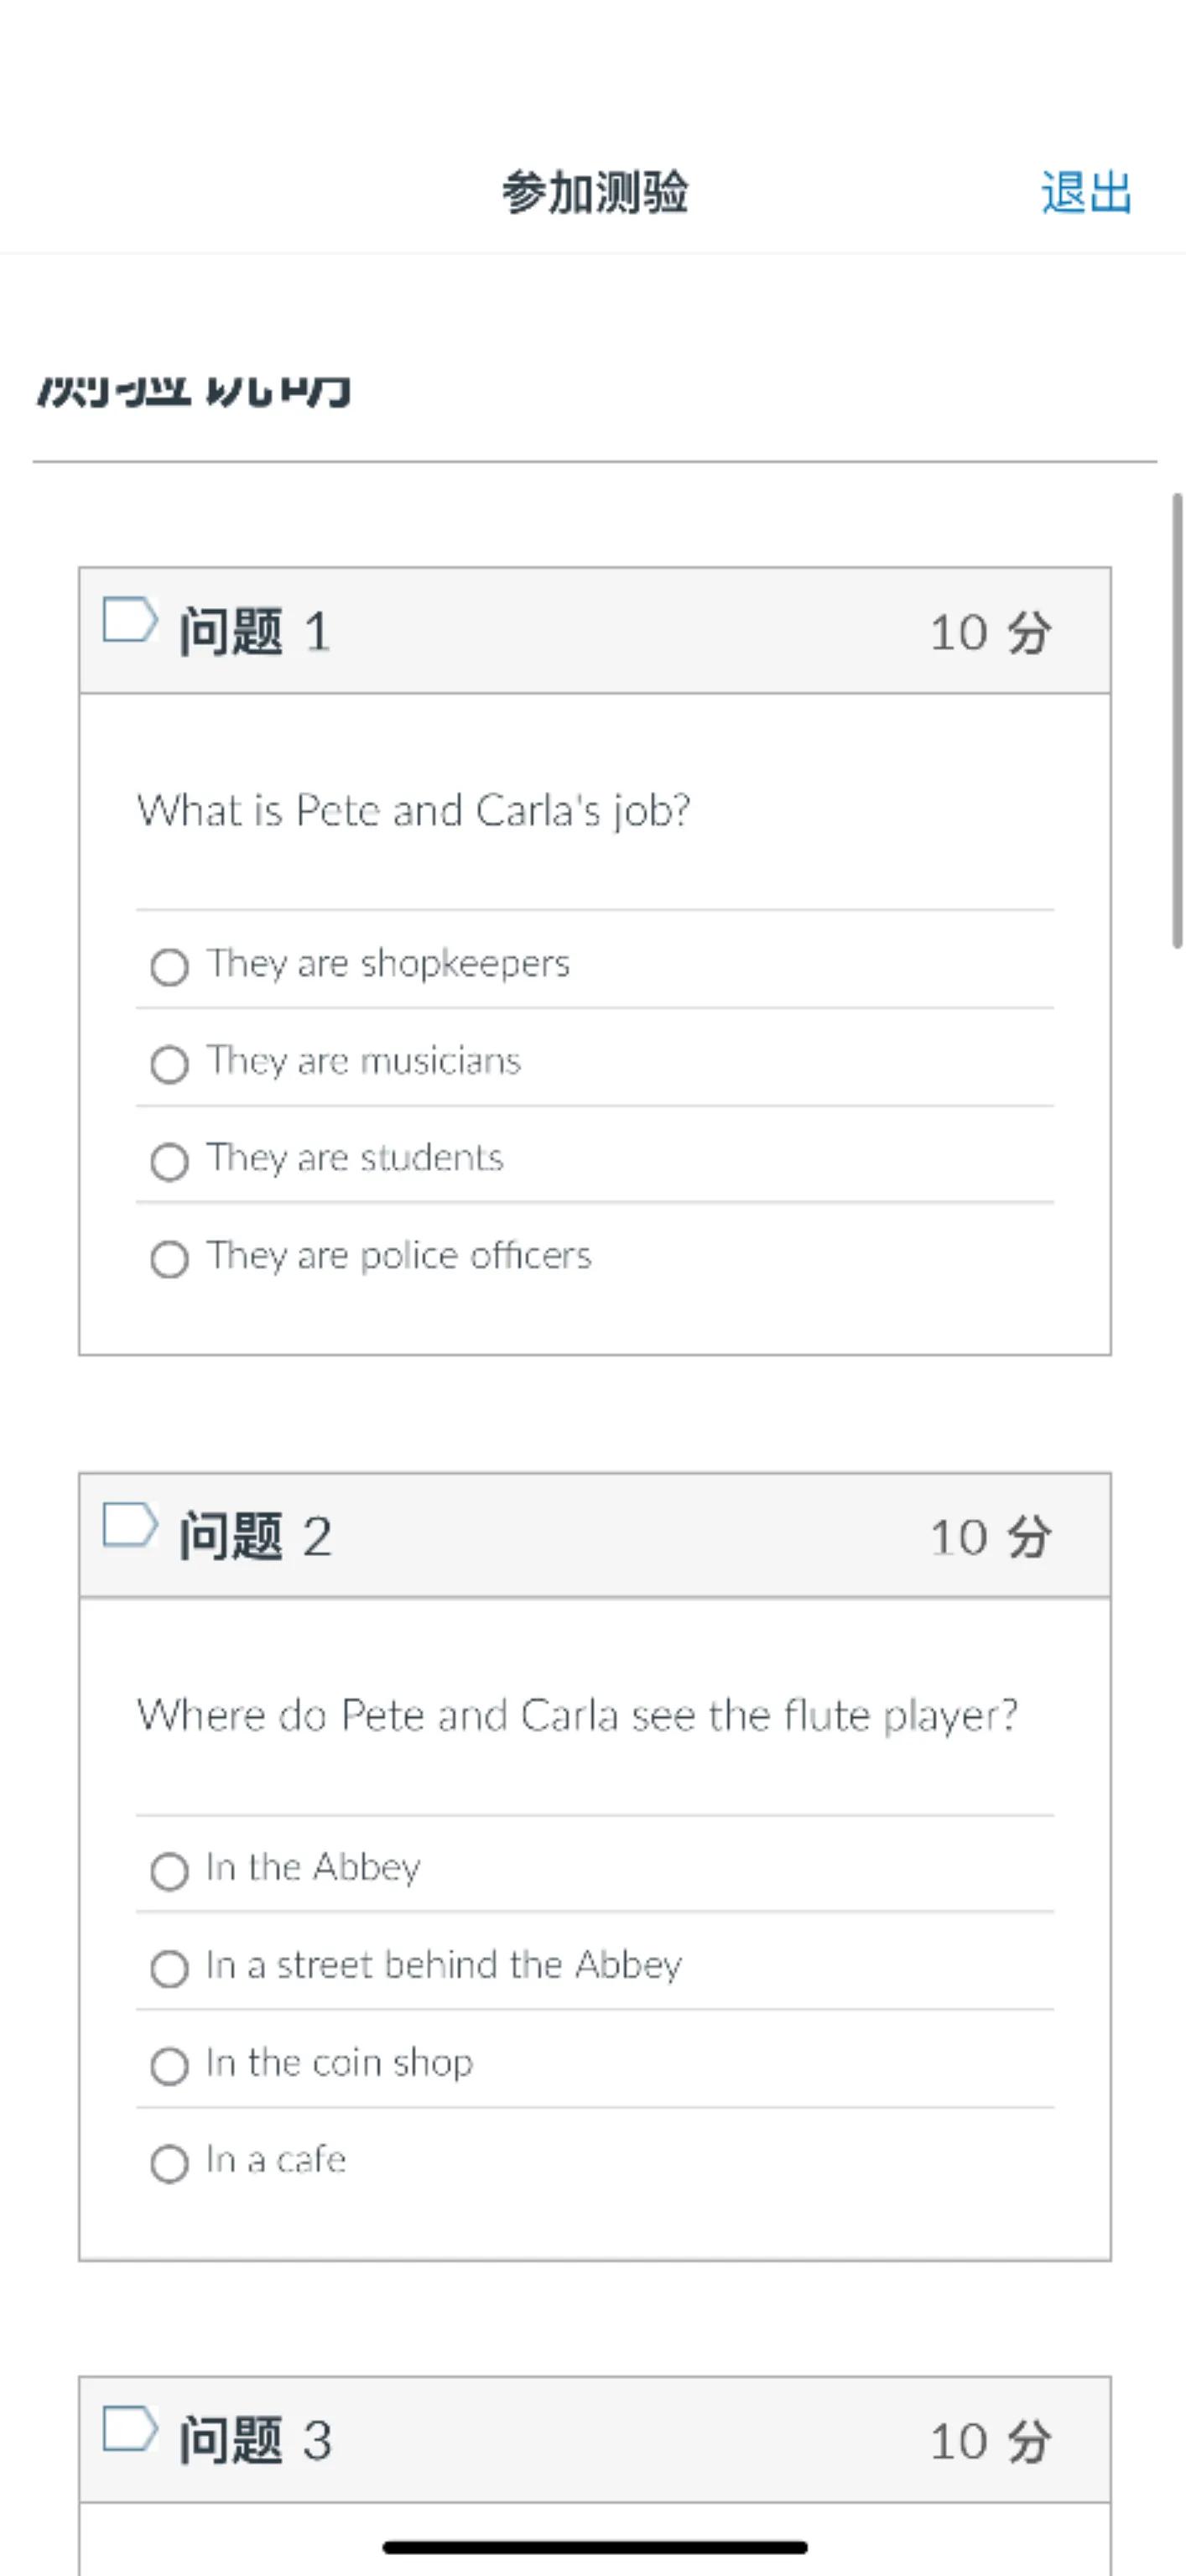Pick "They are students" radio button
The width and height of the screenshot is (1186, 2576).
pyautogui.click(x=169, y=1161)
